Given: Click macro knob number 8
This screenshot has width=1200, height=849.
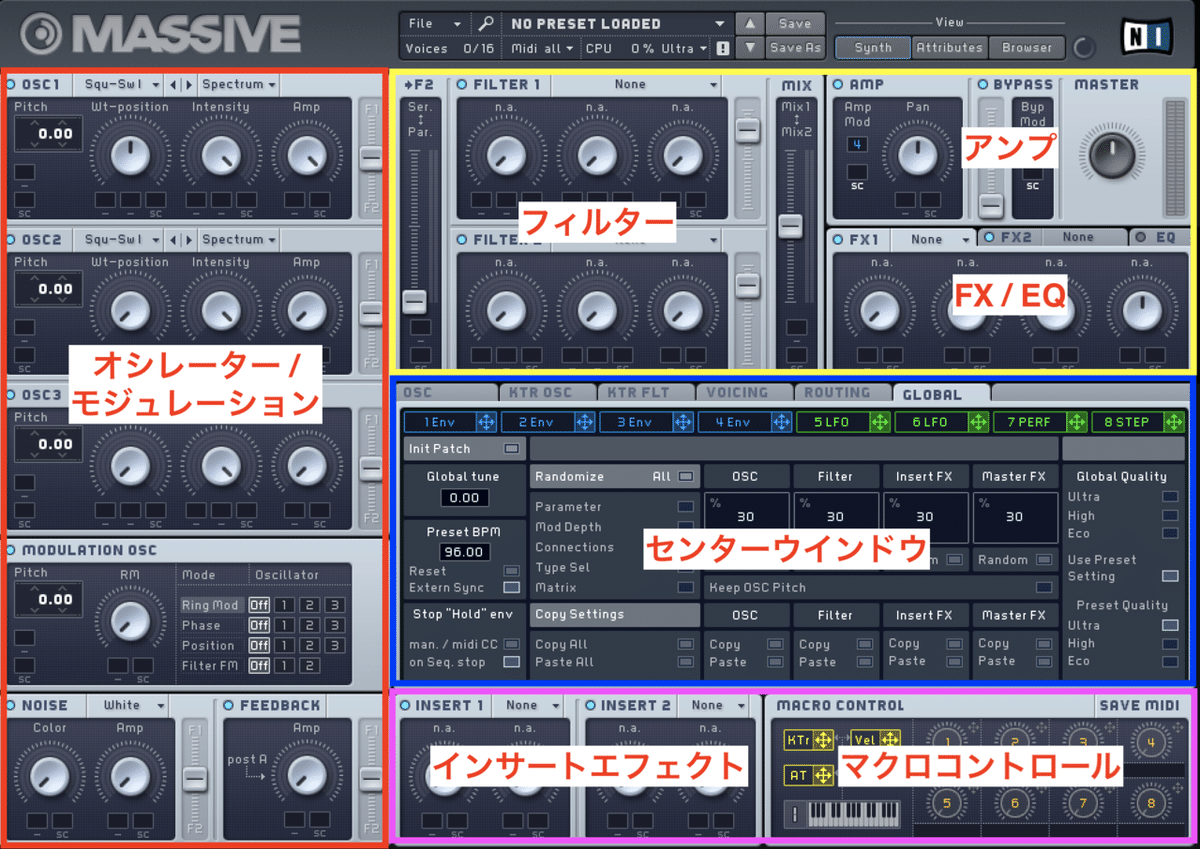Looking at the screenshot, I should 1150,803.
